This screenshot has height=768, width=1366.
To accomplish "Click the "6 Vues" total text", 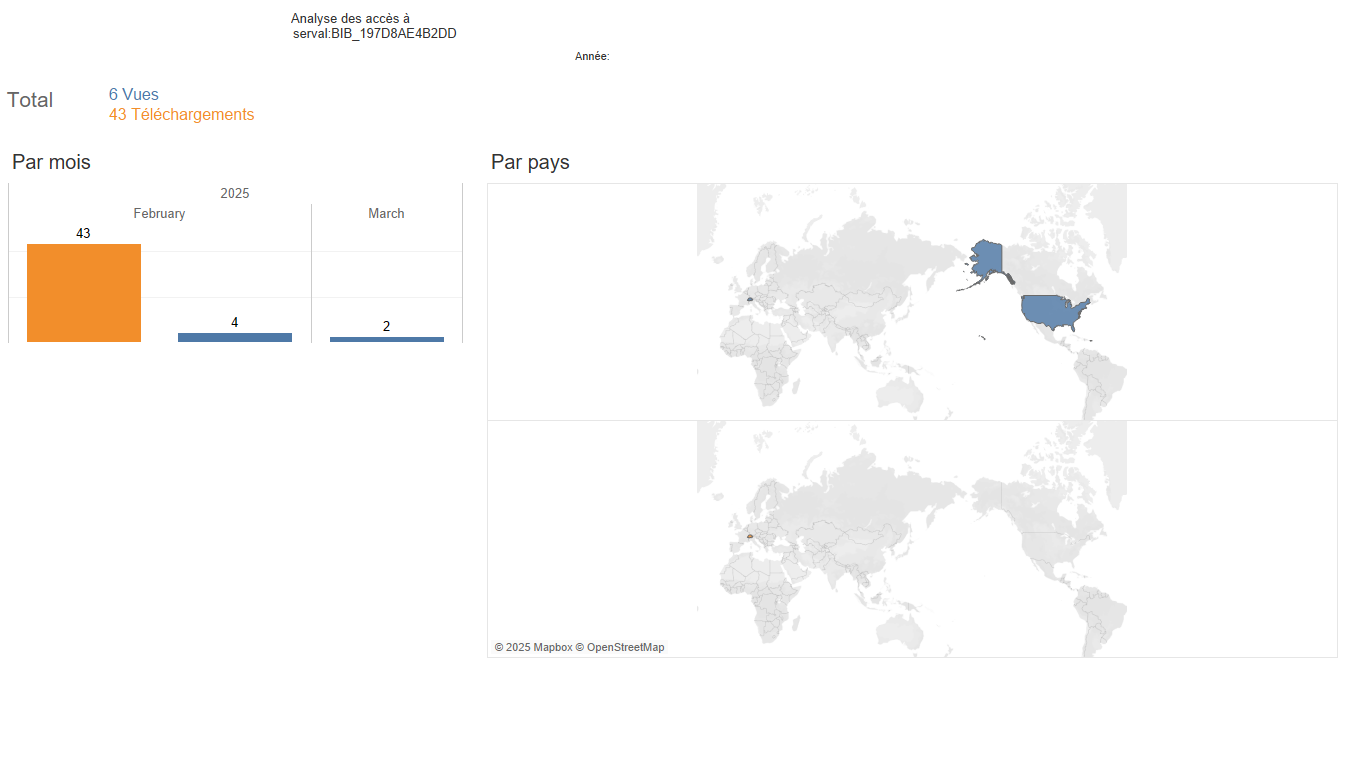I will pos(134,95).
